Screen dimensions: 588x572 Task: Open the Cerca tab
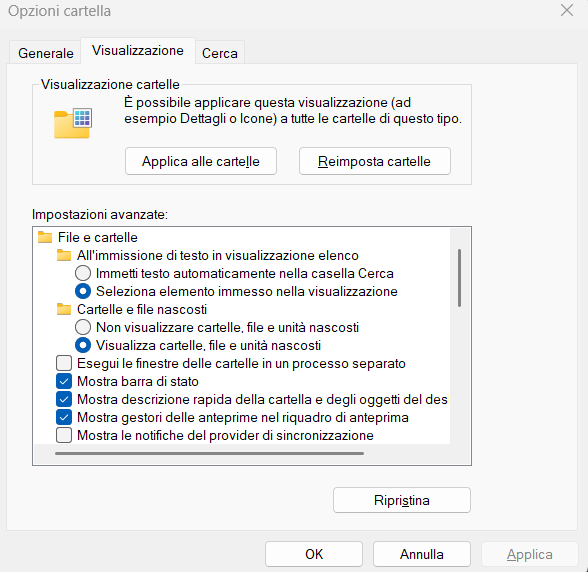tap(220, 53)
